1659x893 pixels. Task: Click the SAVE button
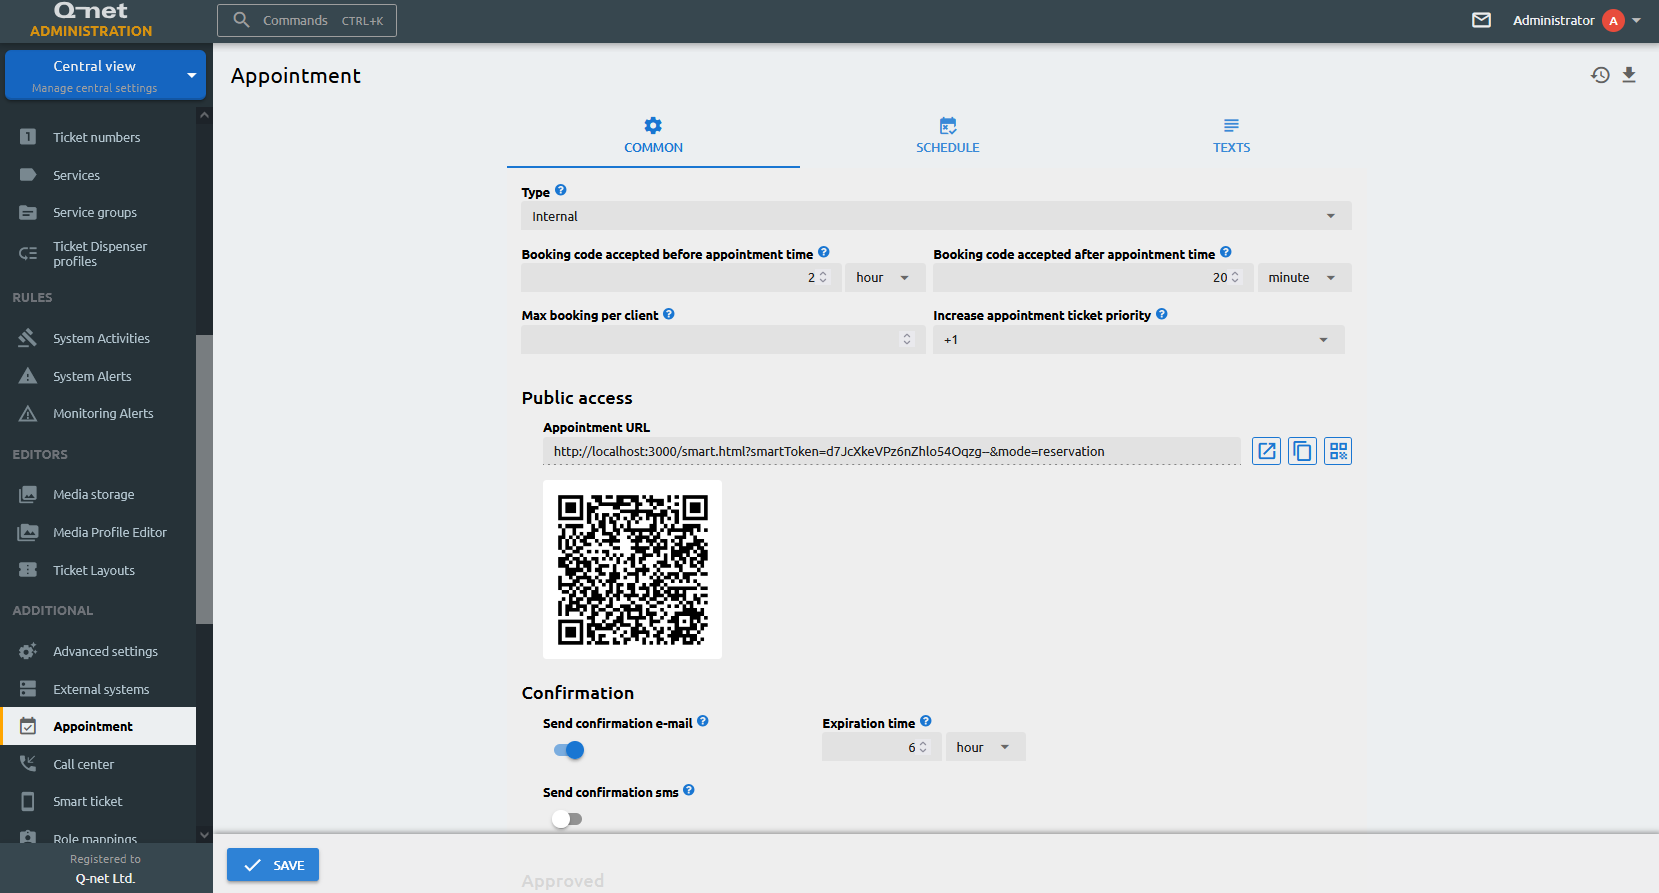click(273, 865)
